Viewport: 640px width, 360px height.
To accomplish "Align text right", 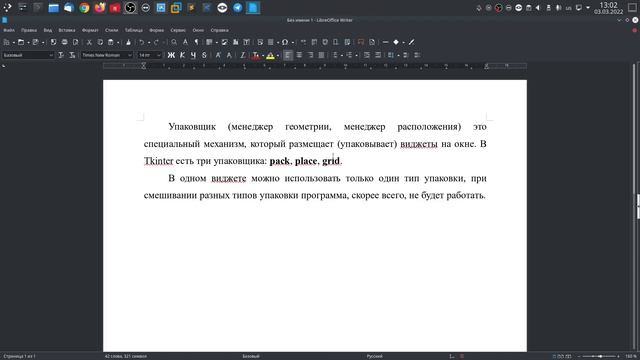I will tap(310, 55).
